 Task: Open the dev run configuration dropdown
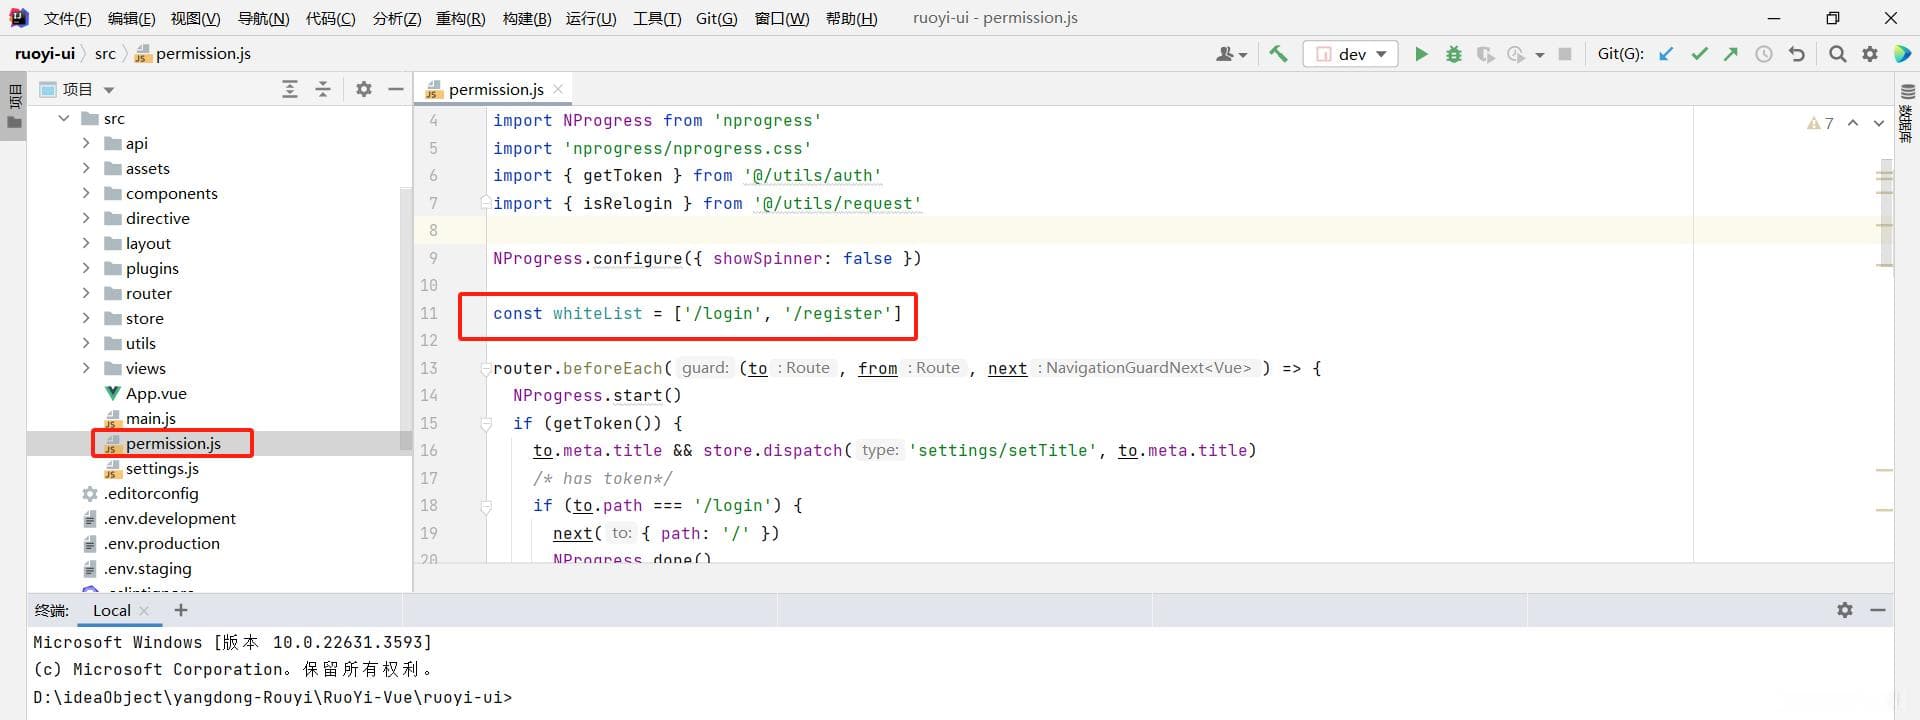point(1350,54)
